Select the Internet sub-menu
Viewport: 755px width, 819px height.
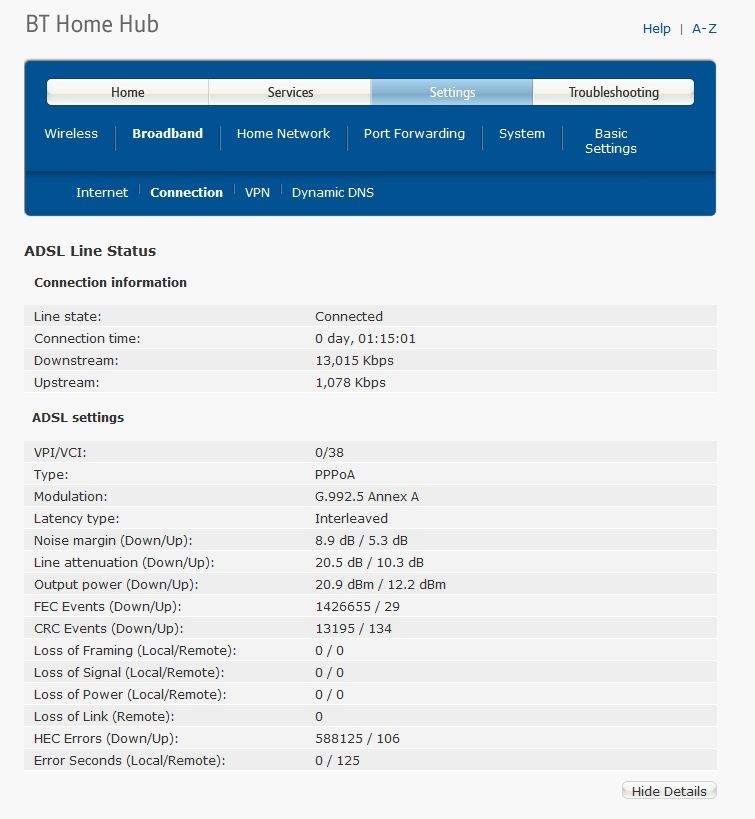coord(102,193)
